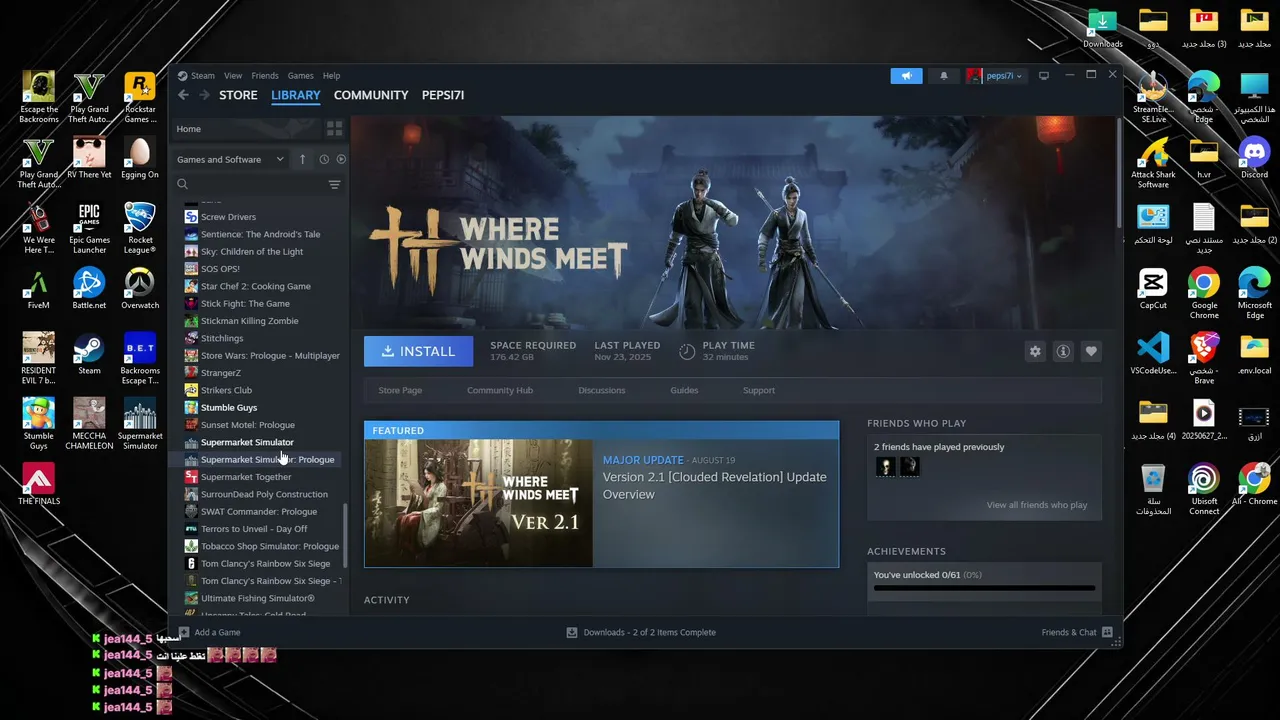Click the game list scrollbar thumb
Viewport: 1280px width, 720px height.
(346, 538)
